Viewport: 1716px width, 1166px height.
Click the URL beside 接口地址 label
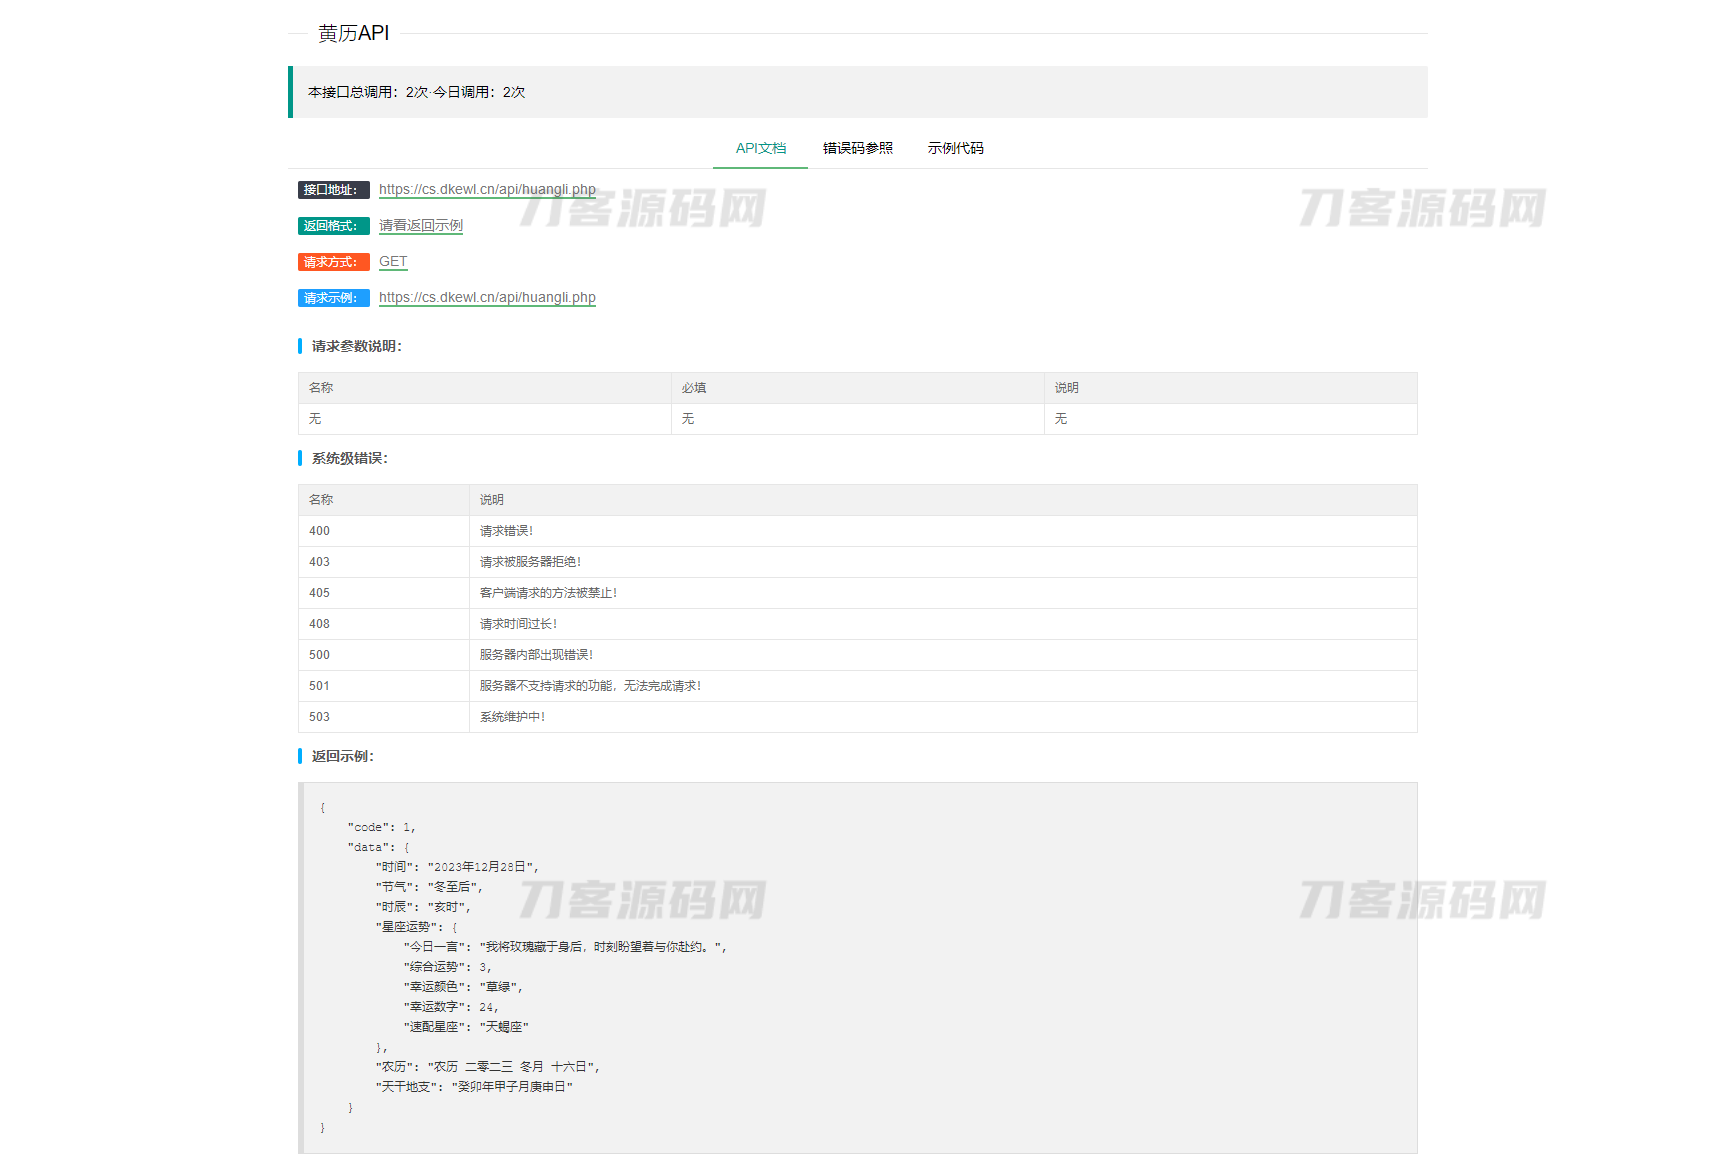pyautogui.click(x=487, y=189)
